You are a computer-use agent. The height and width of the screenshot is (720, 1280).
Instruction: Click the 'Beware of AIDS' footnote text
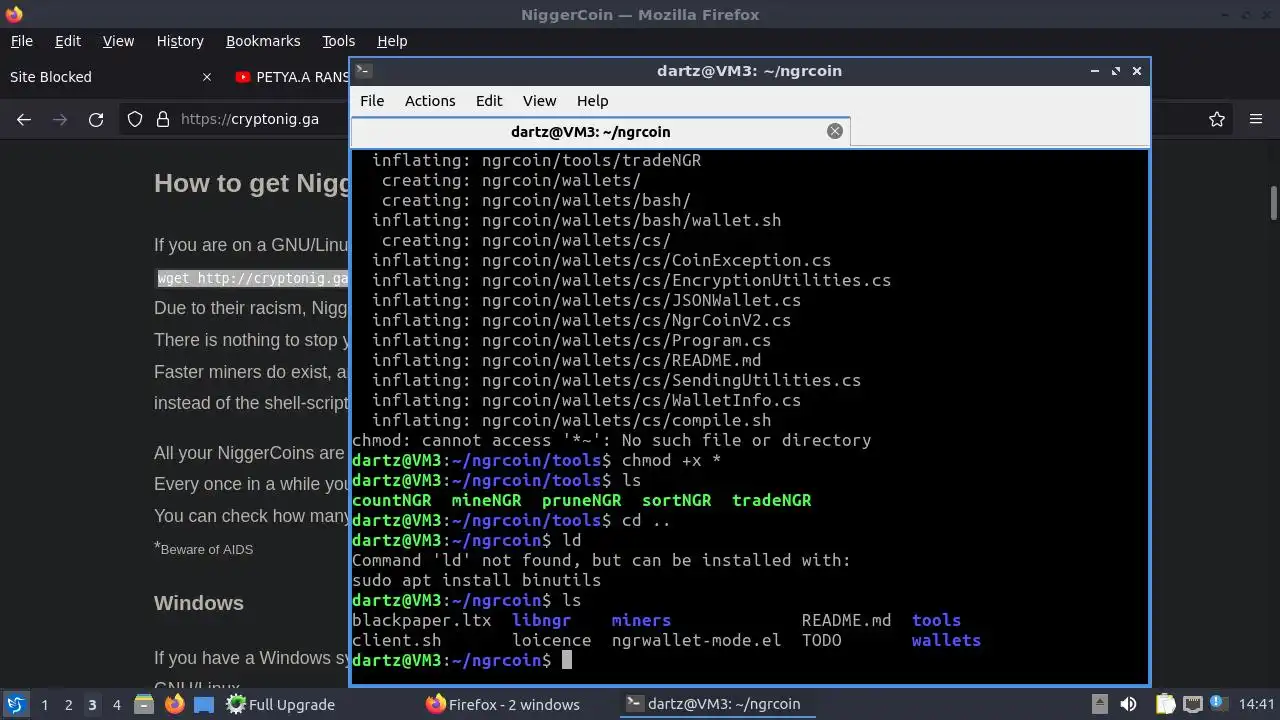[x=207, y=549]
